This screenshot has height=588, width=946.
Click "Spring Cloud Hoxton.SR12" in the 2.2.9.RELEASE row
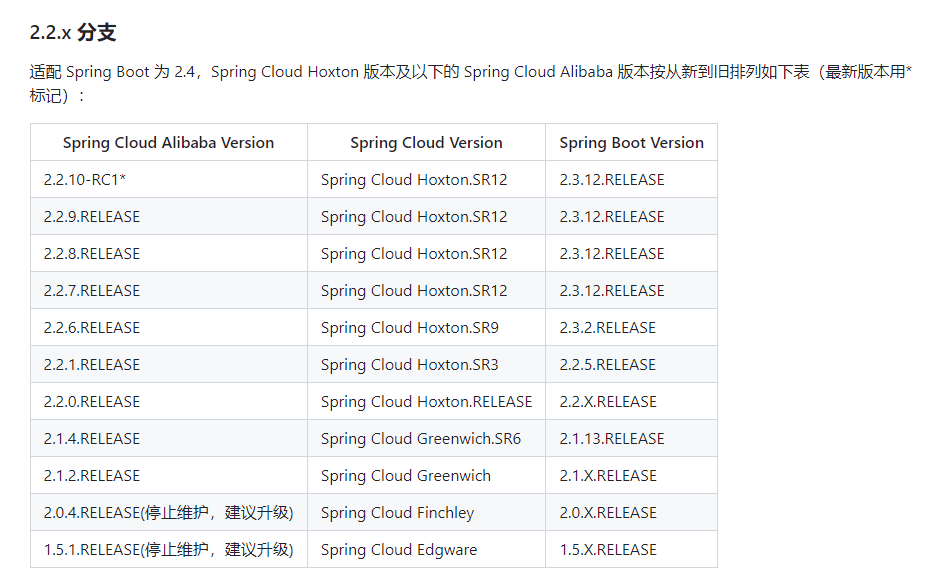coord(426,217)
